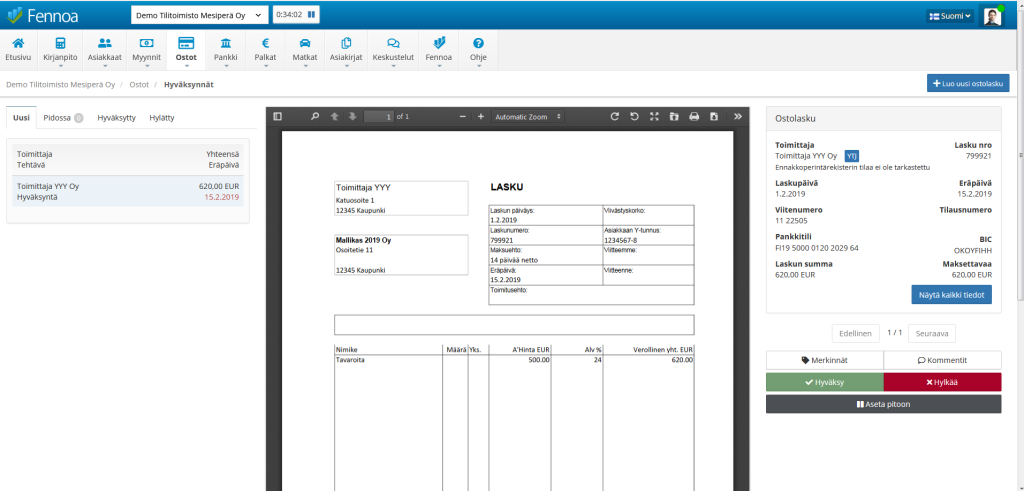This screenshot has height=491, width=1024.
Task: Pause the session timer
Action: point(311,15)
